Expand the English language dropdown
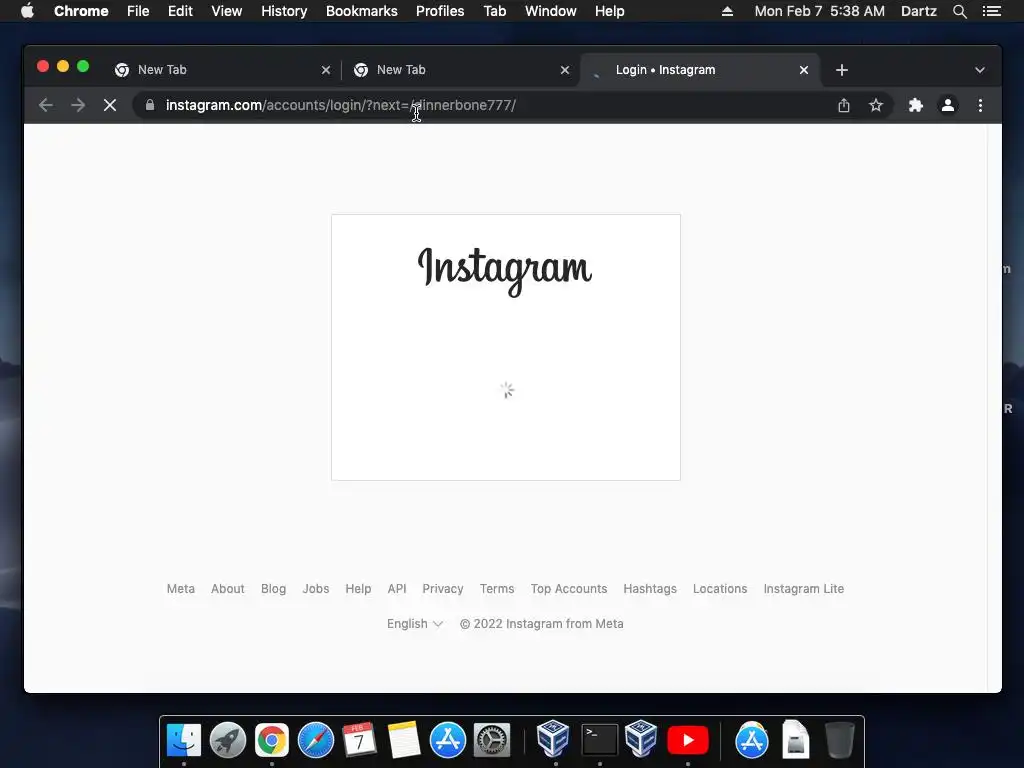 tap(415, 624)
